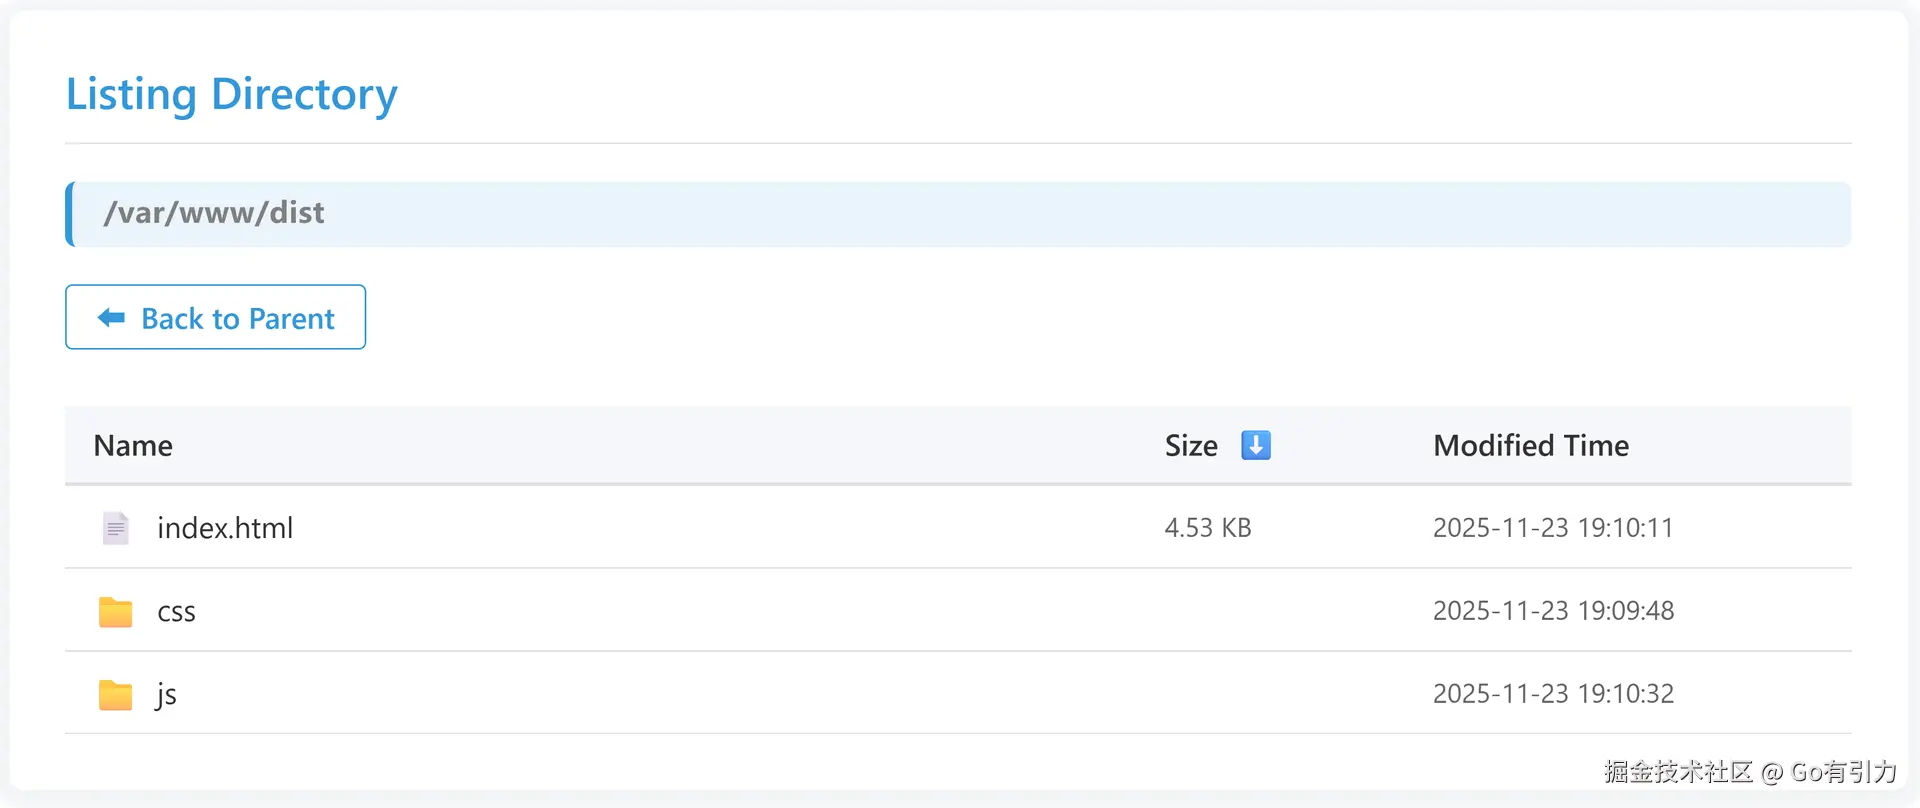Click the css folder icon
Viewport: 1920px width, 808px height.
116,611
